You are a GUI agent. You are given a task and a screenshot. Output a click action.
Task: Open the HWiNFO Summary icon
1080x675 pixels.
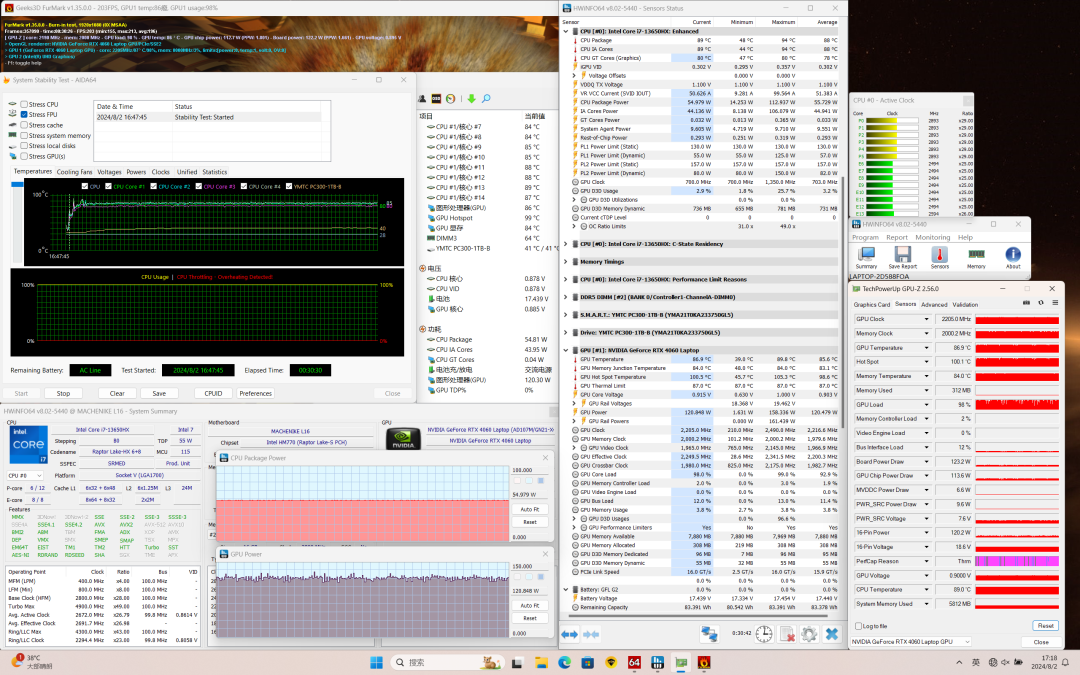pos(866,256)
